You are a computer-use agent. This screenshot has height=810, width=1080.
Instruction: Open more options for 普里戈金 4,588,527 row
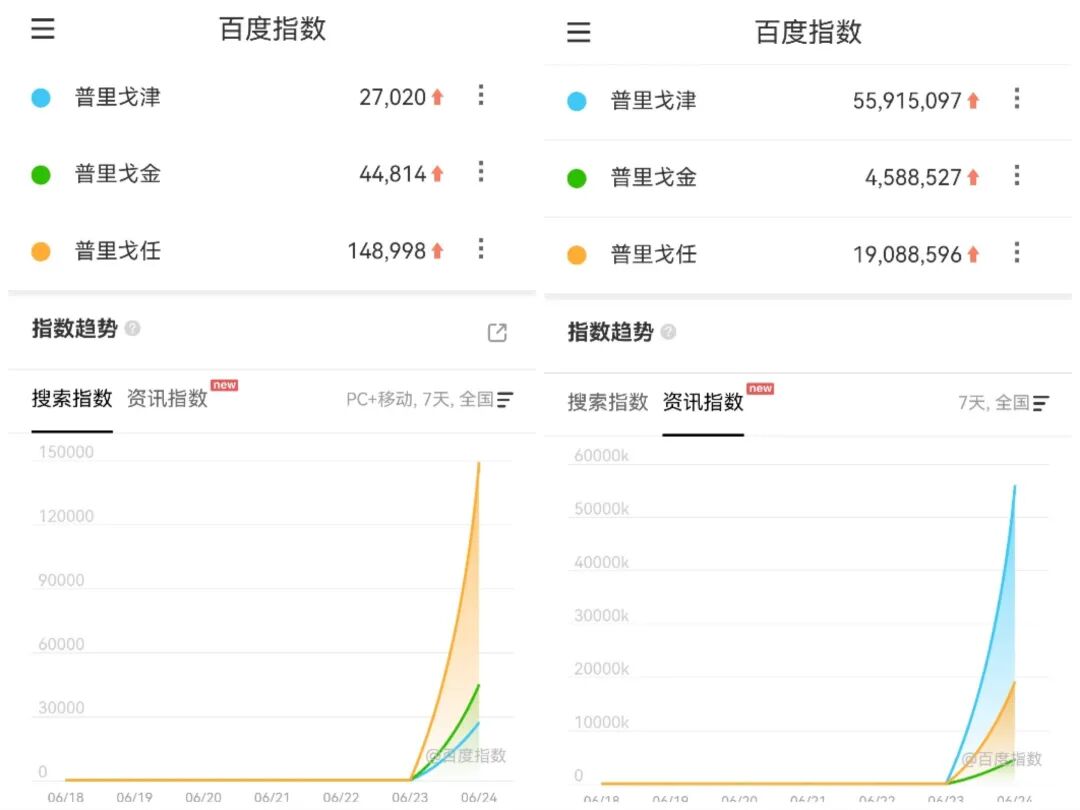point(1017,176)
